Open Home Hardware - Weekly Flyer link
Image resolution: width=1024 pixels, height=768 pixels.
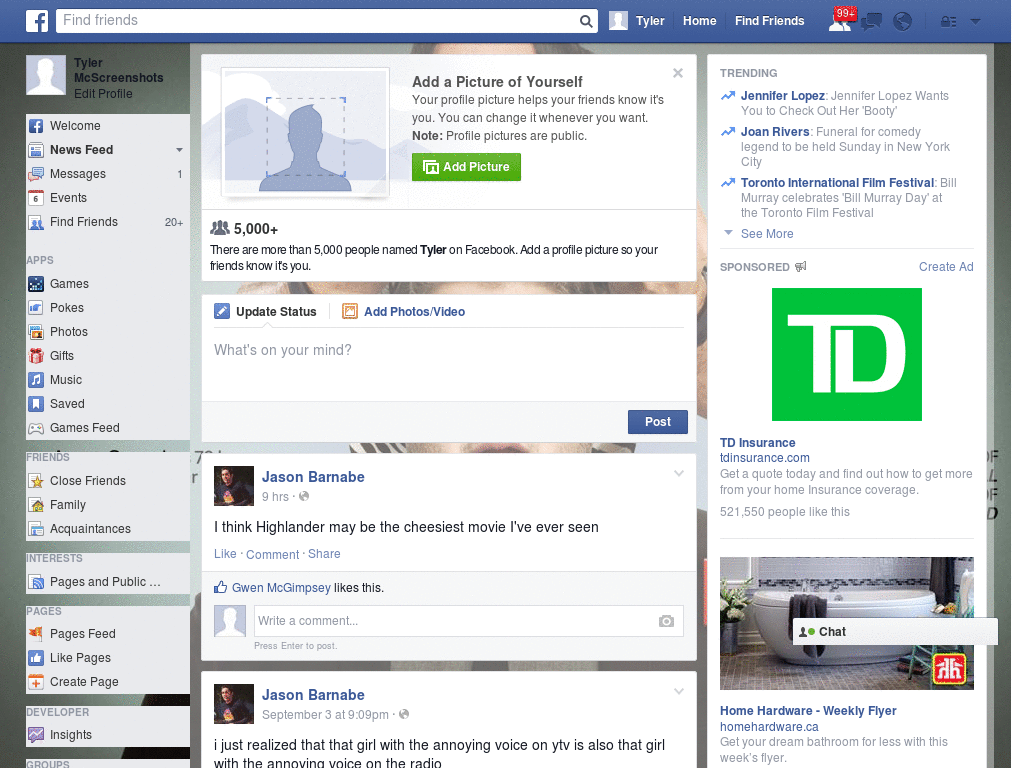(808, 711)
